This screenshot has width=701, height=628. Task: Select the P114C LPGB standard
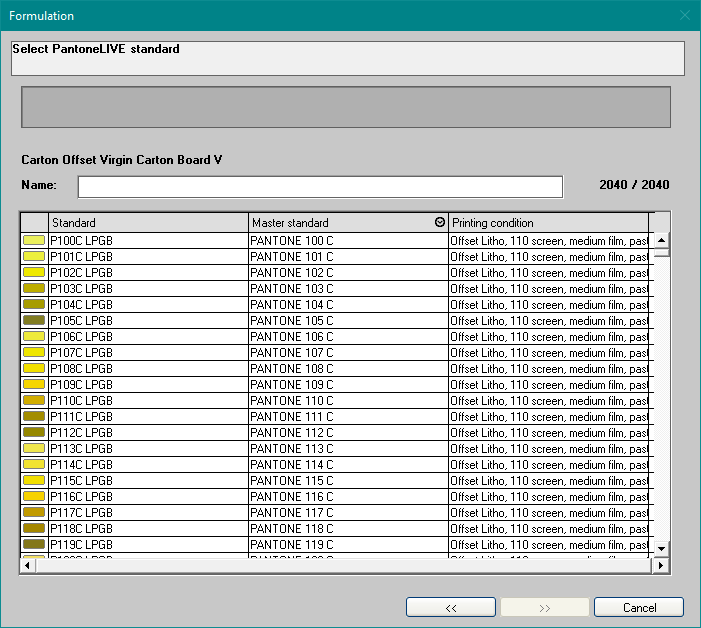coord(148,464)
